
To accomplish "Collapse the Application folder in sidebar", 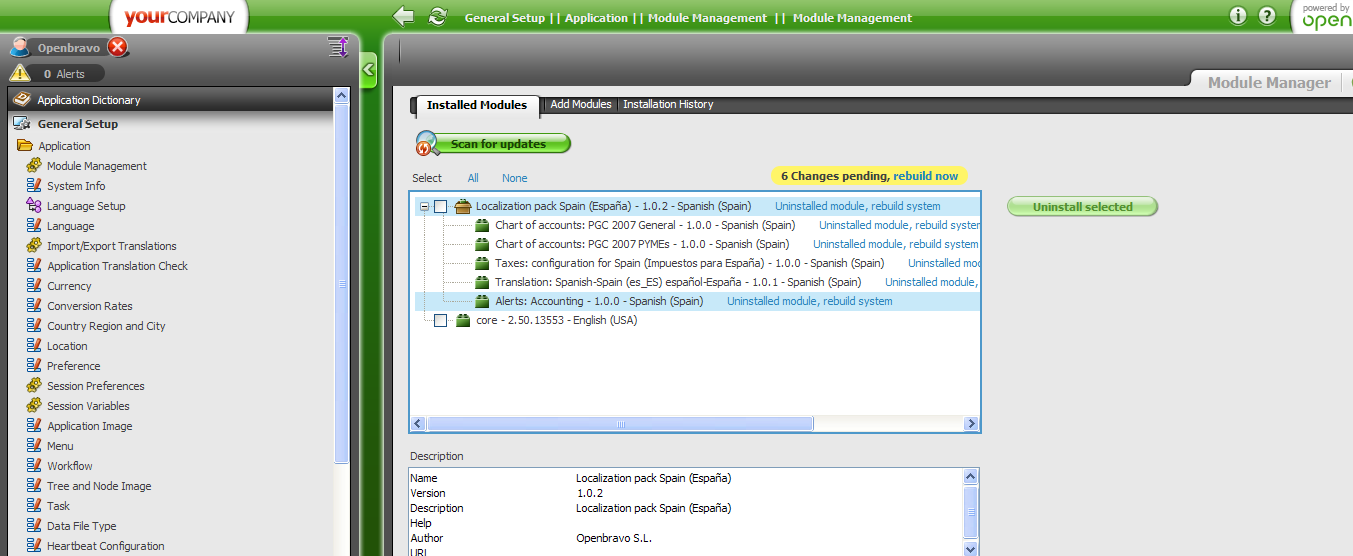I will [25, 146].
